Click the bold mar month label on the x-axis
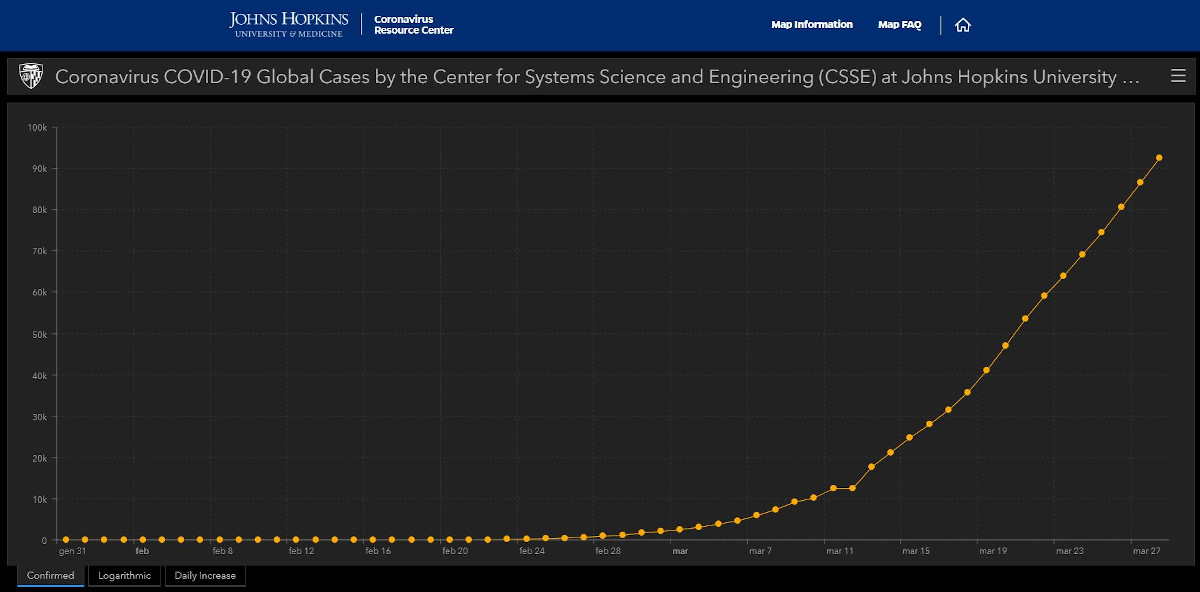The width and height of the screenshot is (1200, 592). point(680,551)
